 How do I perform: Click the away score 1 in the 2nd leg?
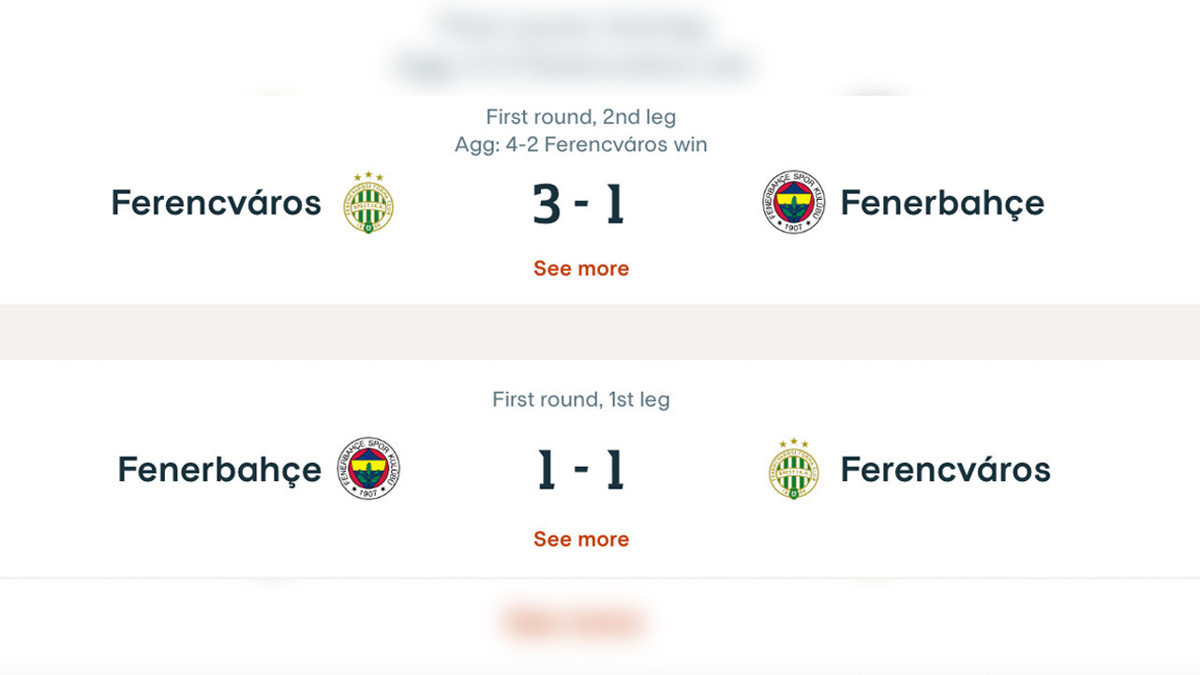[613, 203]
